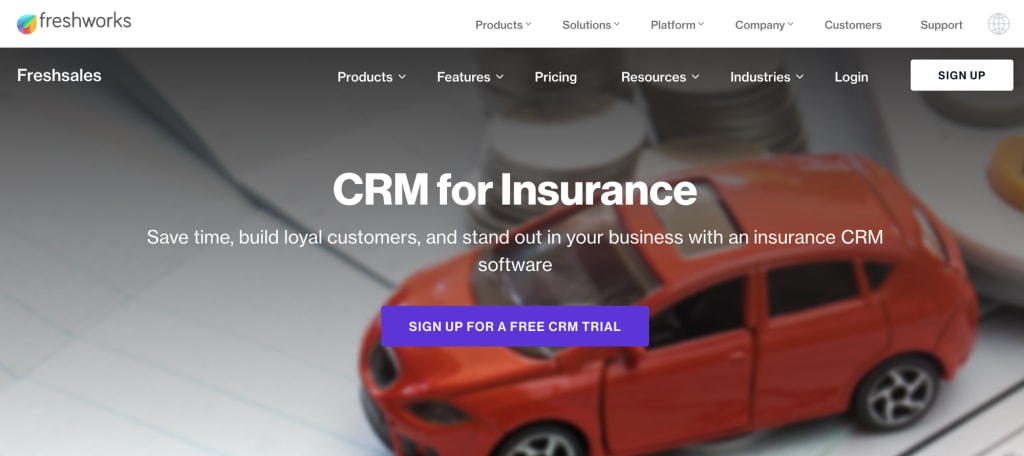The width and height of the screenshot is (1024, 456).
Task: Click the Freshworks rainbow logo icon
Action: 27,24
